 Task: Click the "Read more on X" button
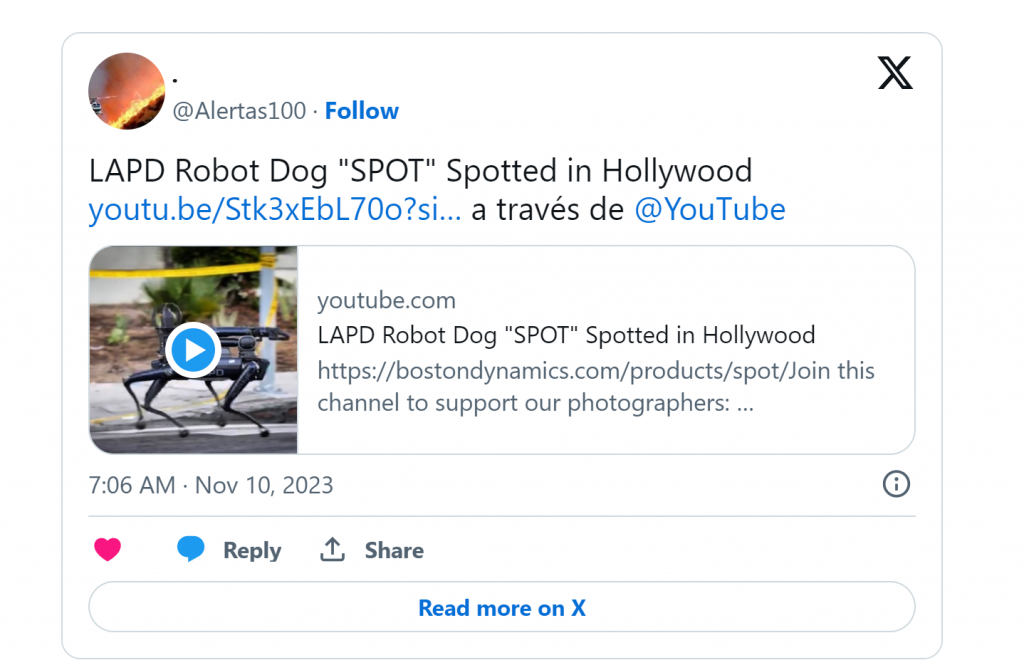(501, 608)
